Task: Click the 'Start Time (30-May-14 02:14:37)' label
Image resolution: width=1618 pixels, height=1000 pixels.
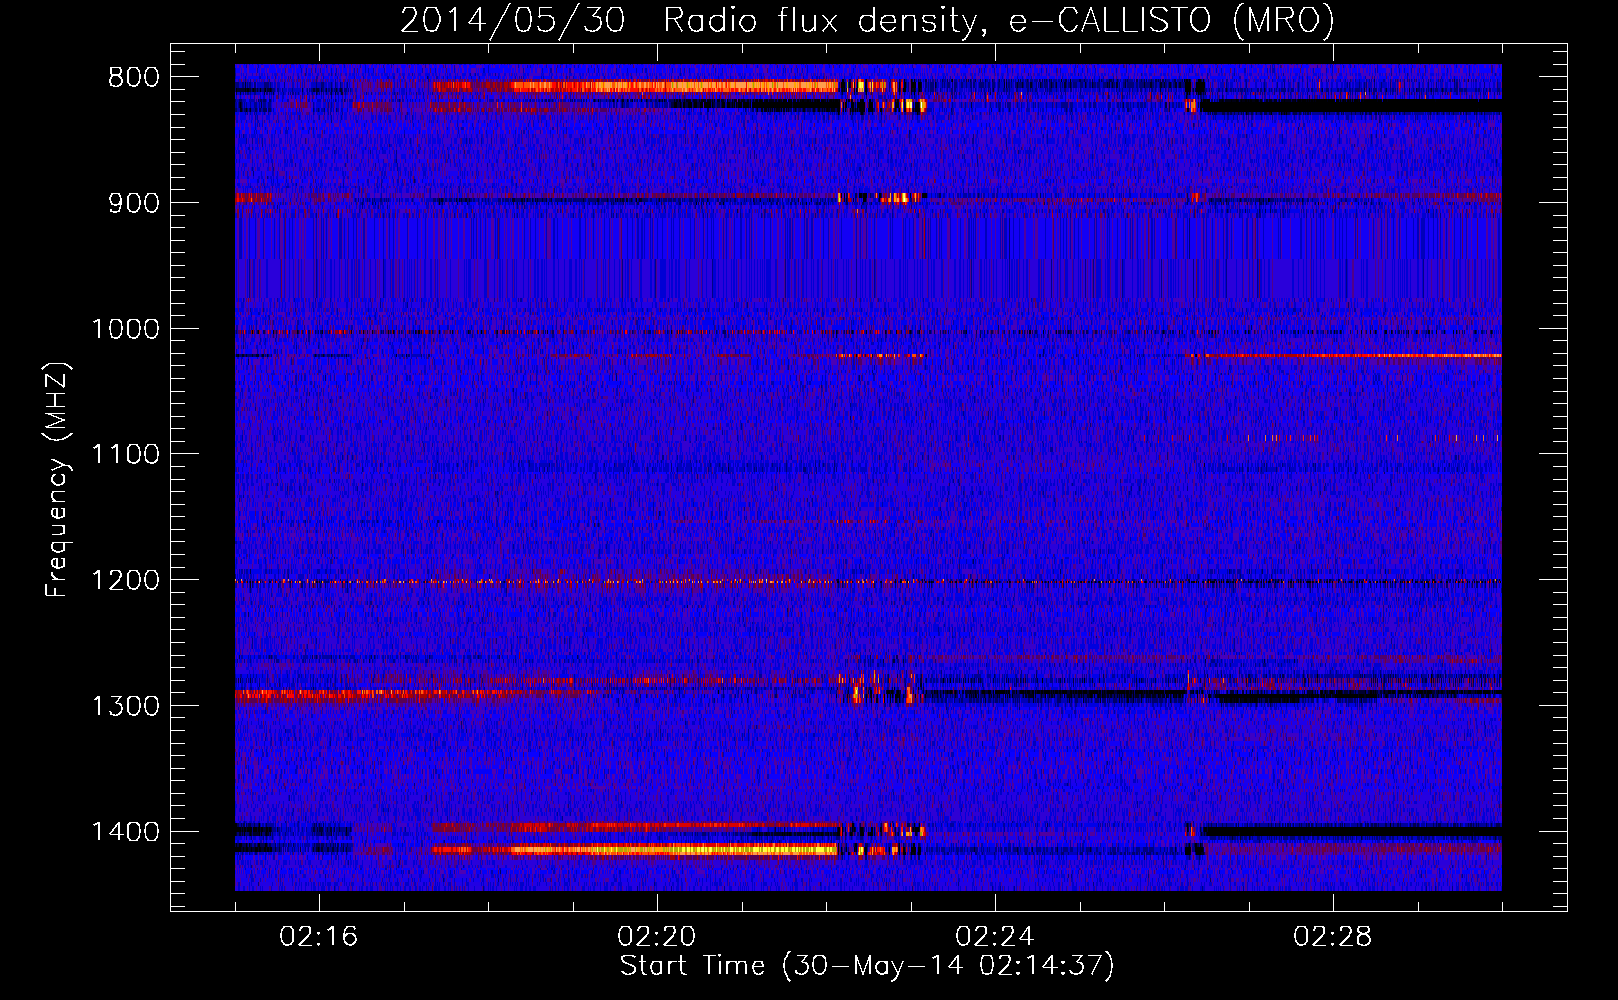Action: [867, 966]
